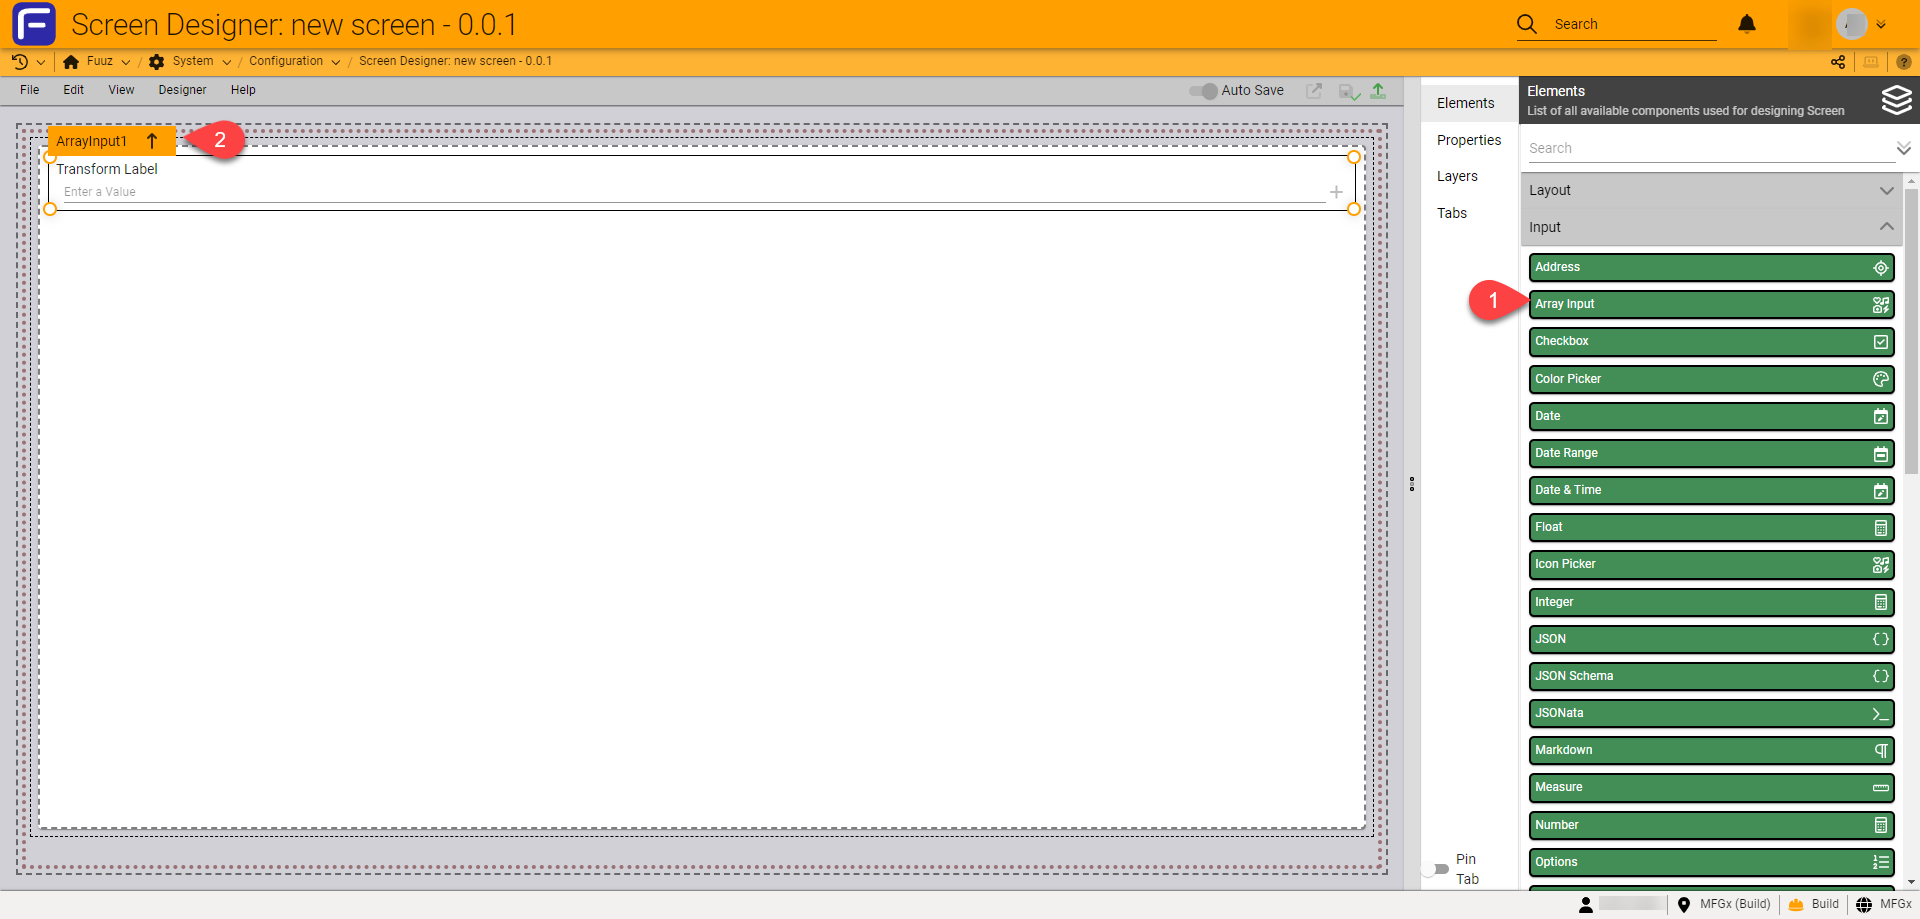Select the Measure element
Image resolution: width=1920 pixels, height=919 pixels.
point(1711,788)
